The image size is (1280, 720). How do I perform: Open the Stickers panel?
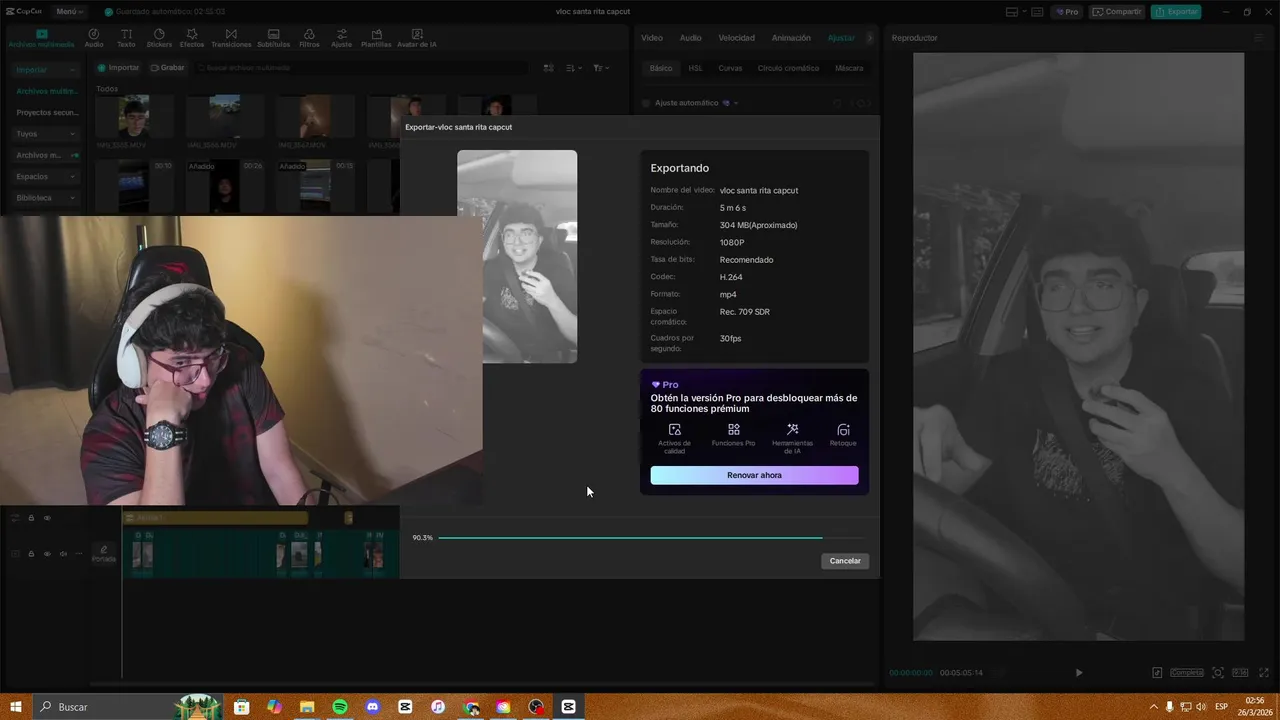pos(159,38)
